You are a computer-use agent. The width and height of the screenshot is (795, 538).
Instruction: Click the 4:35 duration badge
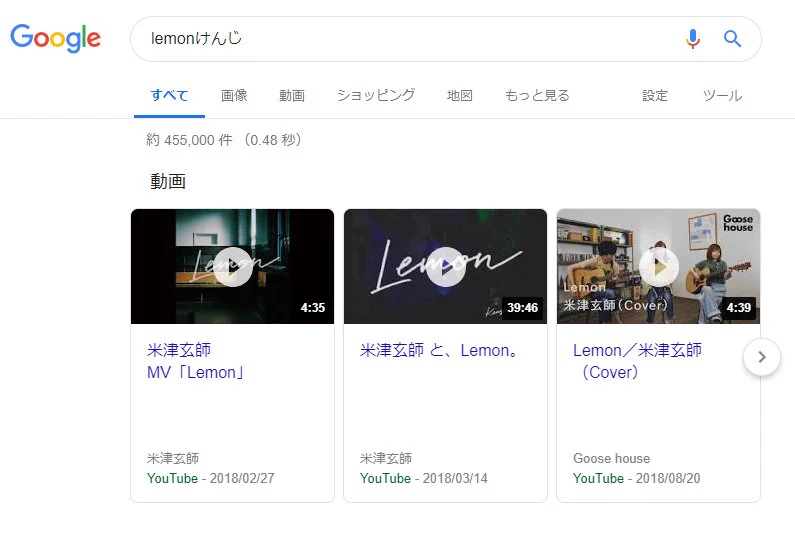point(312,308)
